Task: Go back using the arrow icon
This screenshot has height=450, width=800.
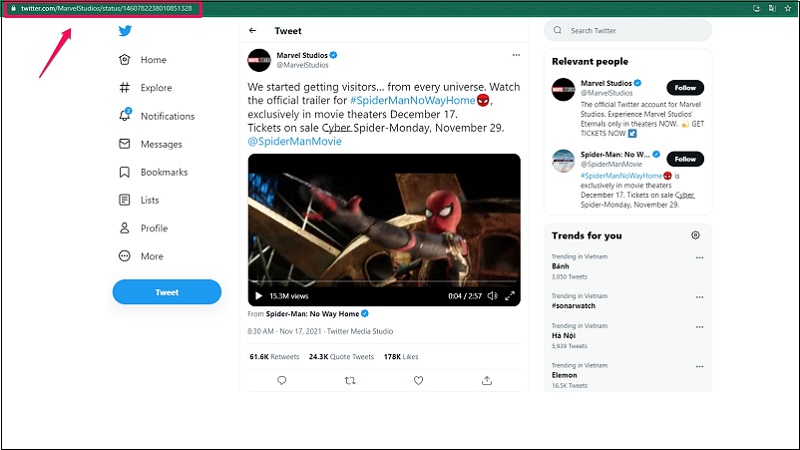Action: [252, 31]
